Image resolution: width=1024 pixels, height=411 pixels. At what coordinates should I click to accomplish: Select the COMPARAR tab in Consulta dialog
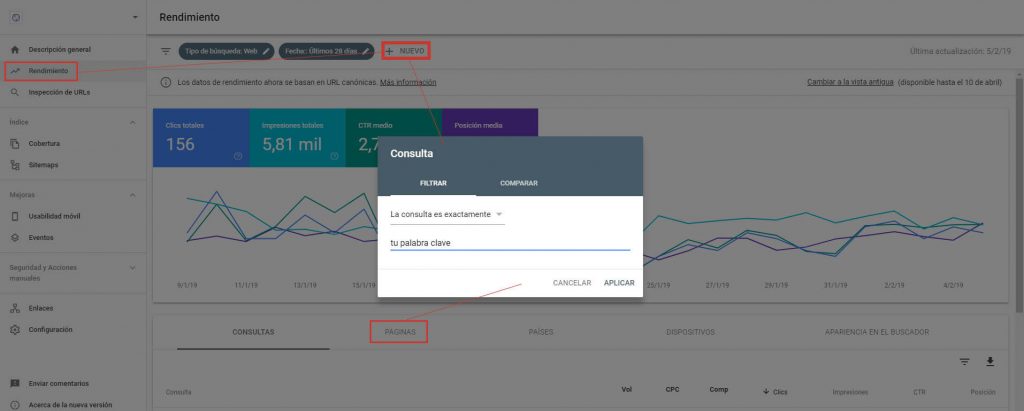pyautogui.click(x=519, y=184)
